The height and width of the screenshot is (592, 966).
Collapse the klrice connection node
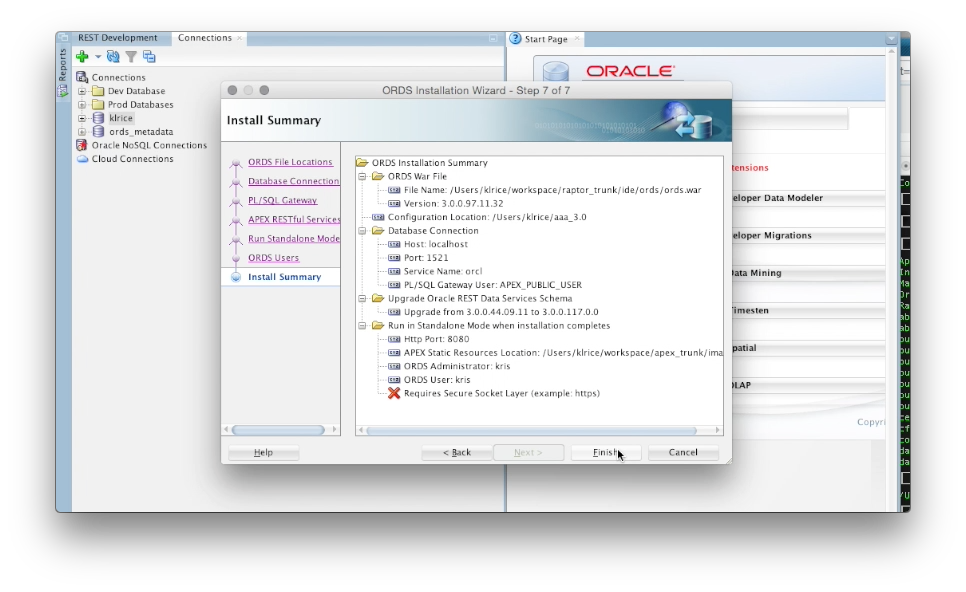[x=81, y=118]
